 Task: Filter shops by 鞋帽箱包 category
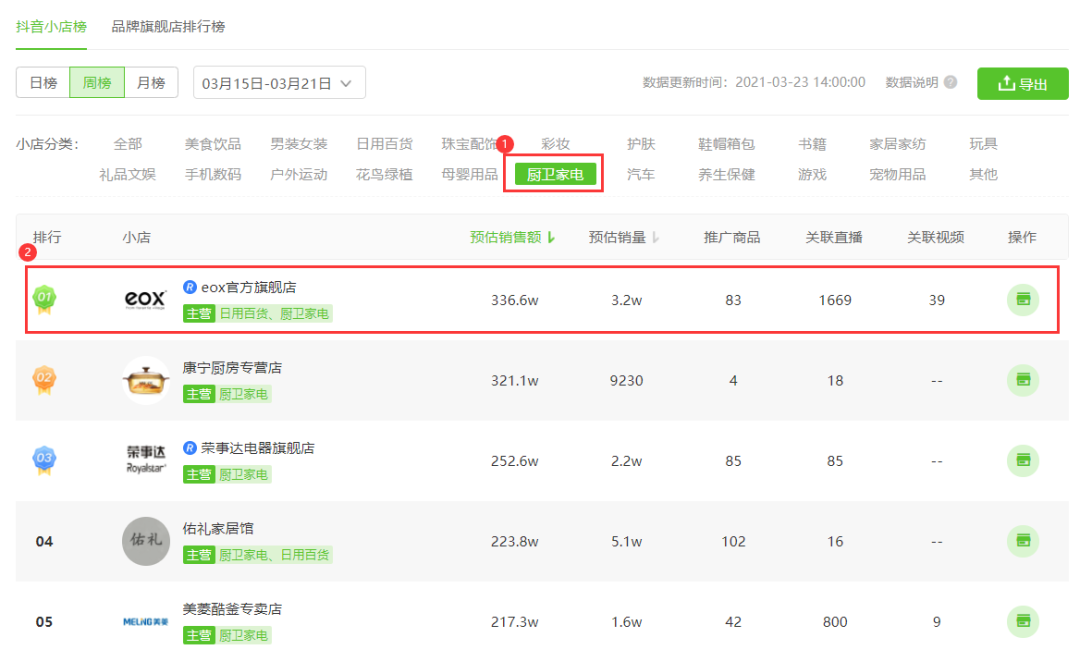pyautogui.click(x=727, y=144)
